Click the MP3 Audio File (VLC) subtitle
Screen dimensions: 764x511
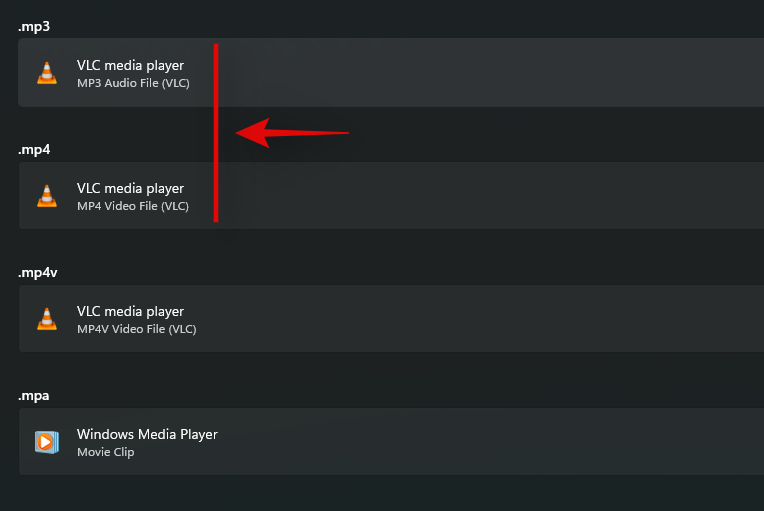coord(133,83)
